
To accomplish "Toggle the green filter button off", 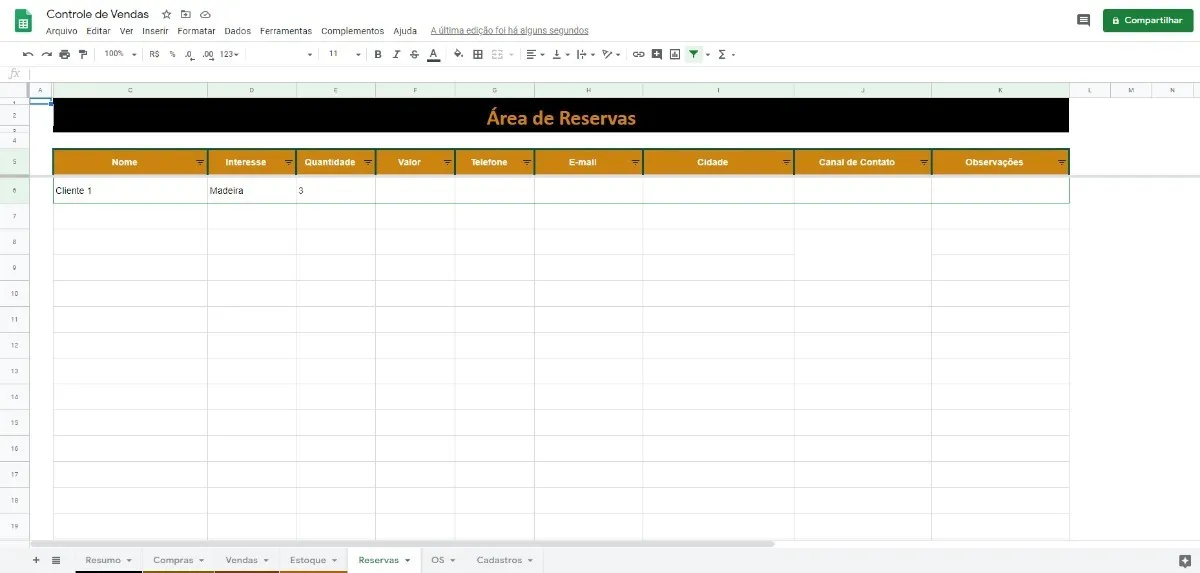I will coord(693,54).
